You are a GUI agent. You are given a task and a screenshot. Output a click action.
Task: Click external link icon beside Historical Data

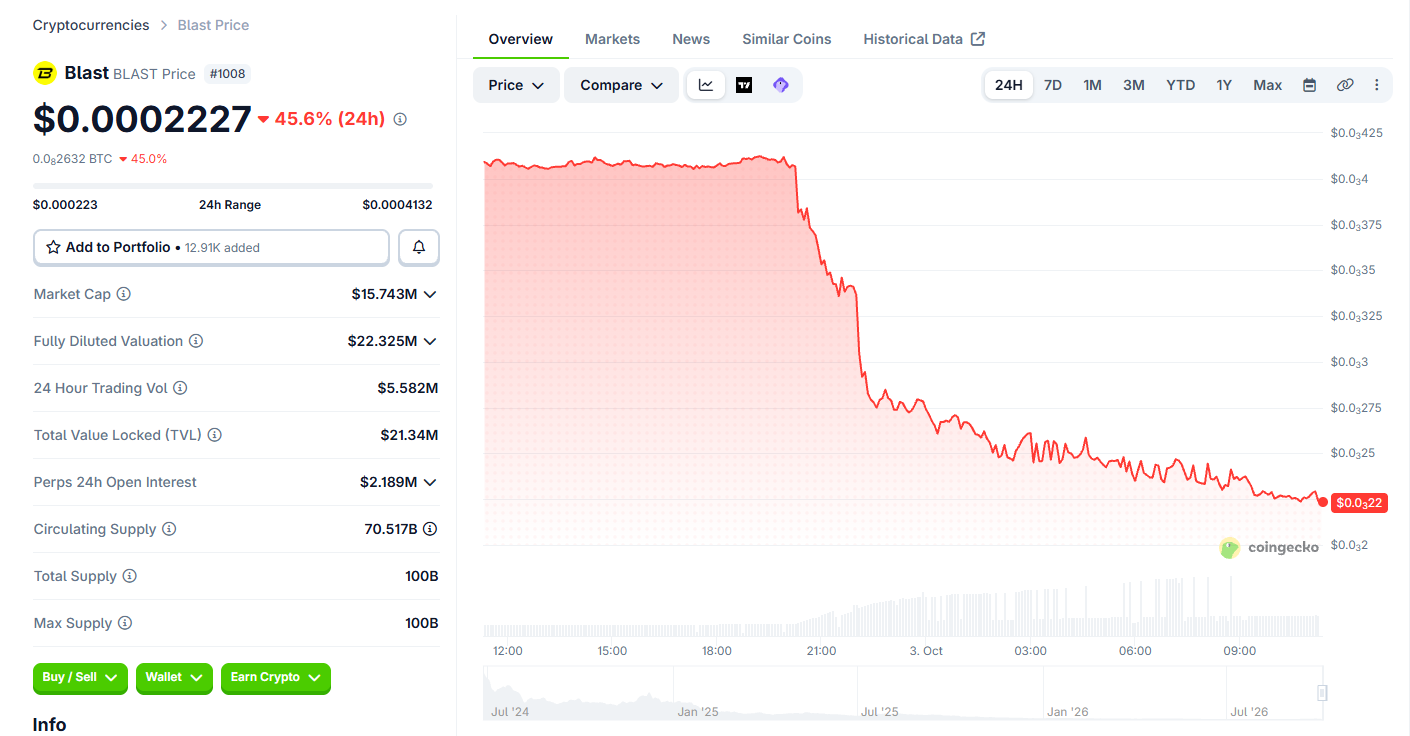point(979,39)
